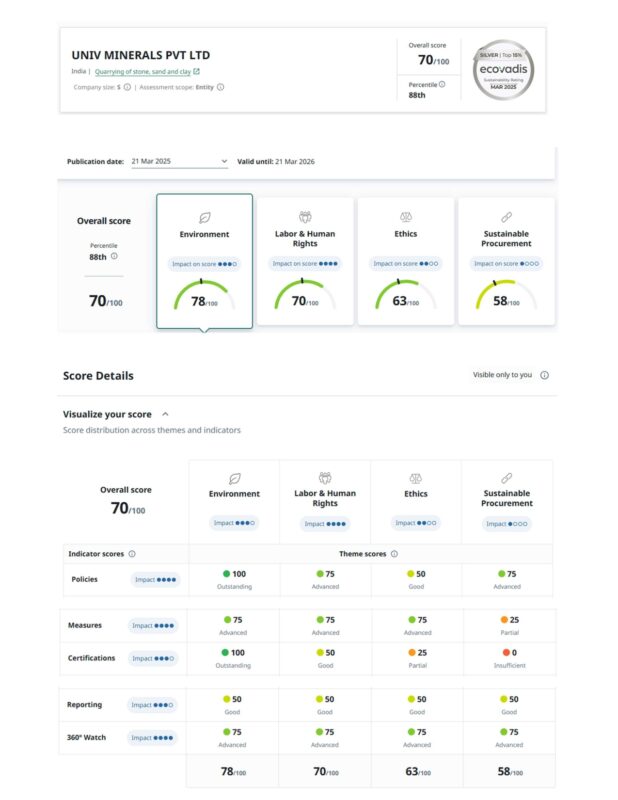Click the scales icon on the Ethics score card
This screenshot has width=618, height=800.
[x=406, y=216]
